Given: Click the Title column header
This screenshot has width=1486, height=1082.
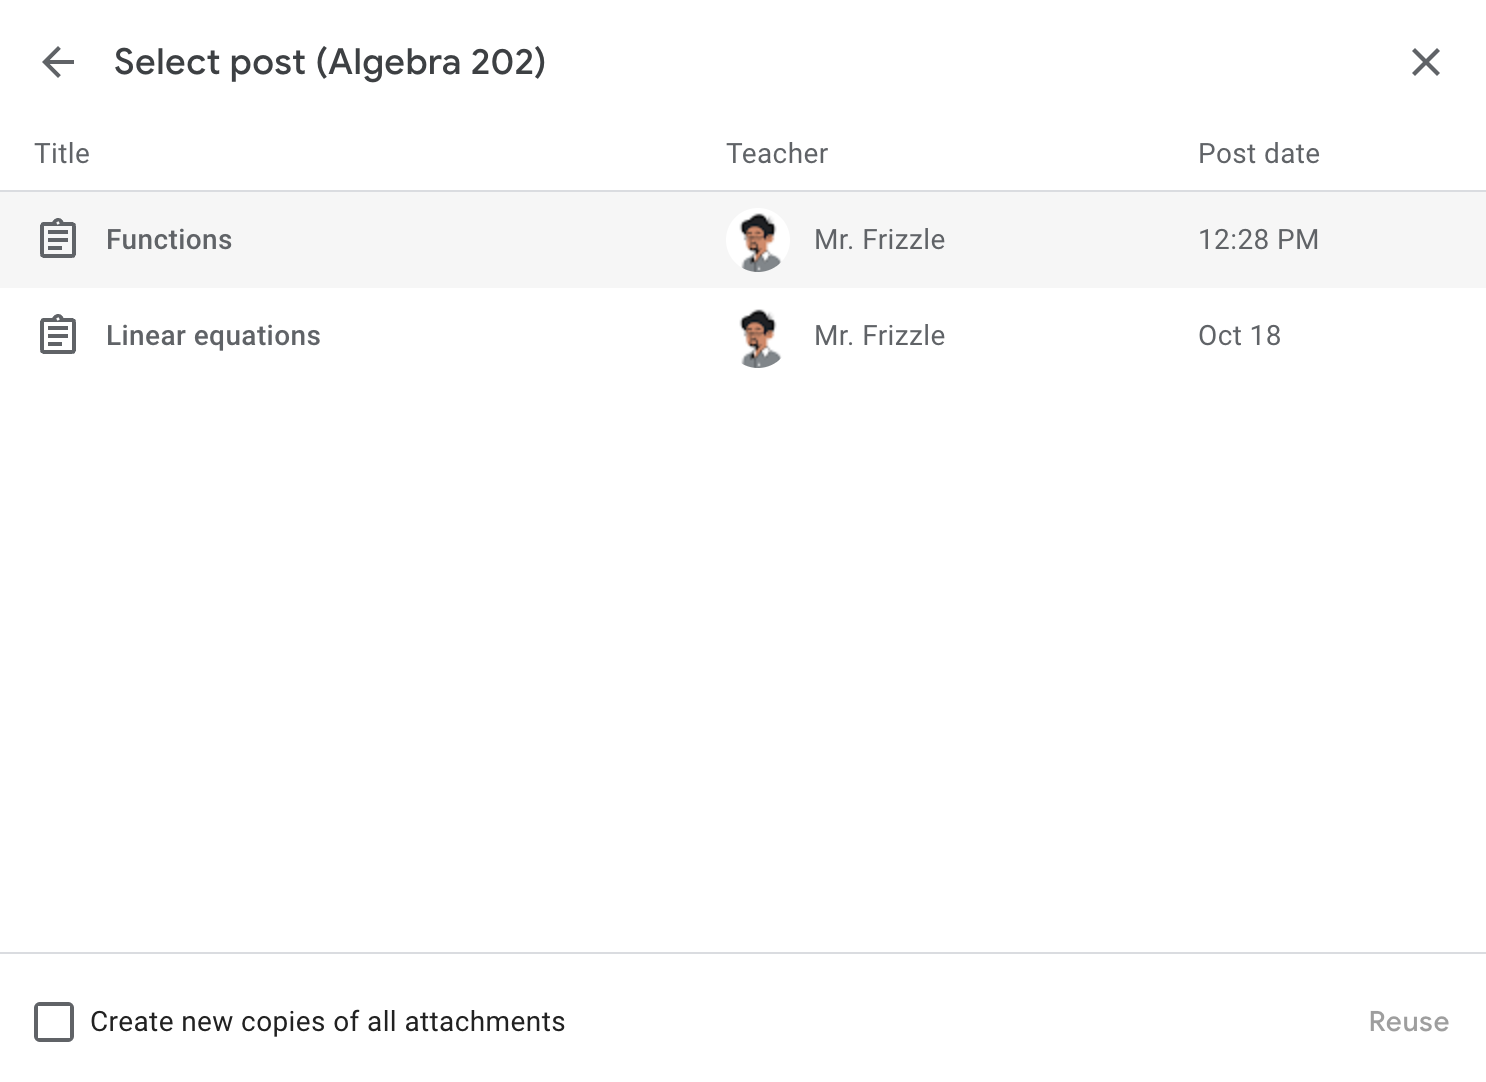Looking at the screenshot, I should coord(62,154).
